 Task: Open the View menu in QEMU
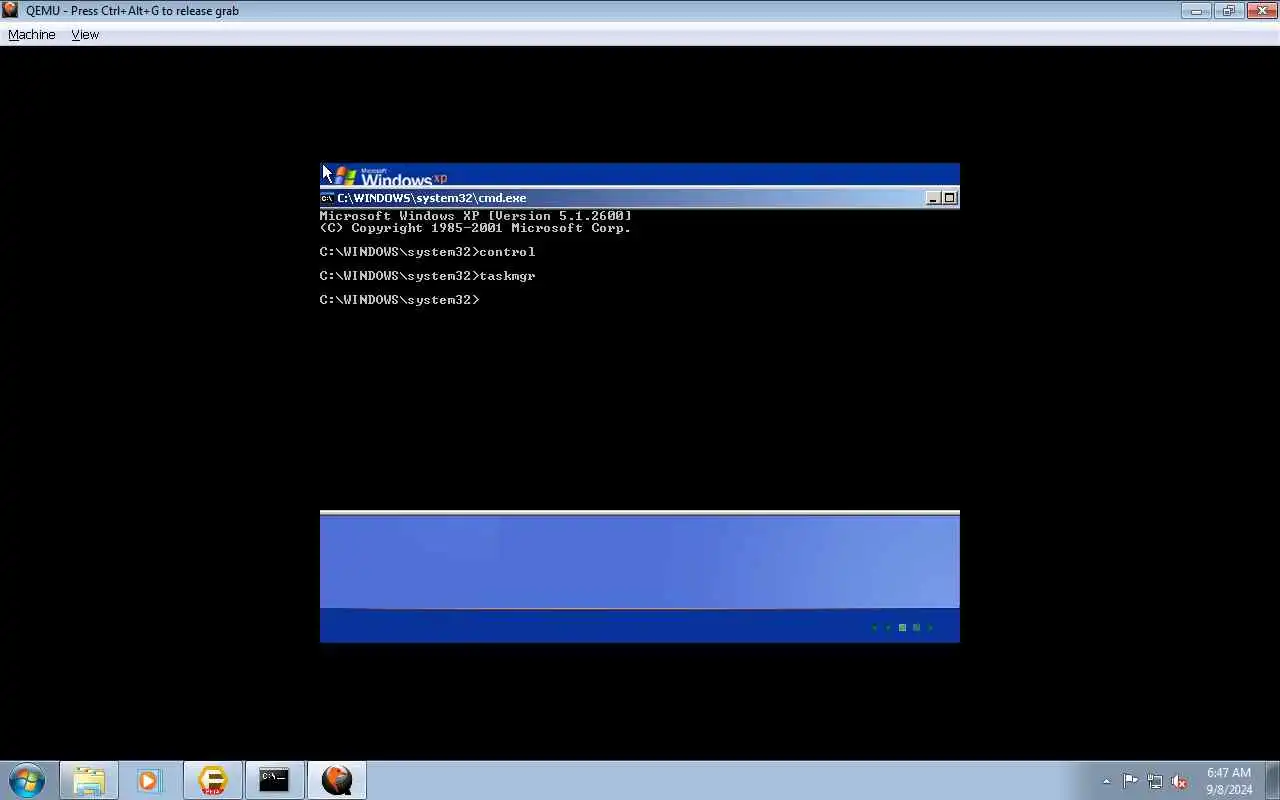pyautogui.click(x=85, y=34)
